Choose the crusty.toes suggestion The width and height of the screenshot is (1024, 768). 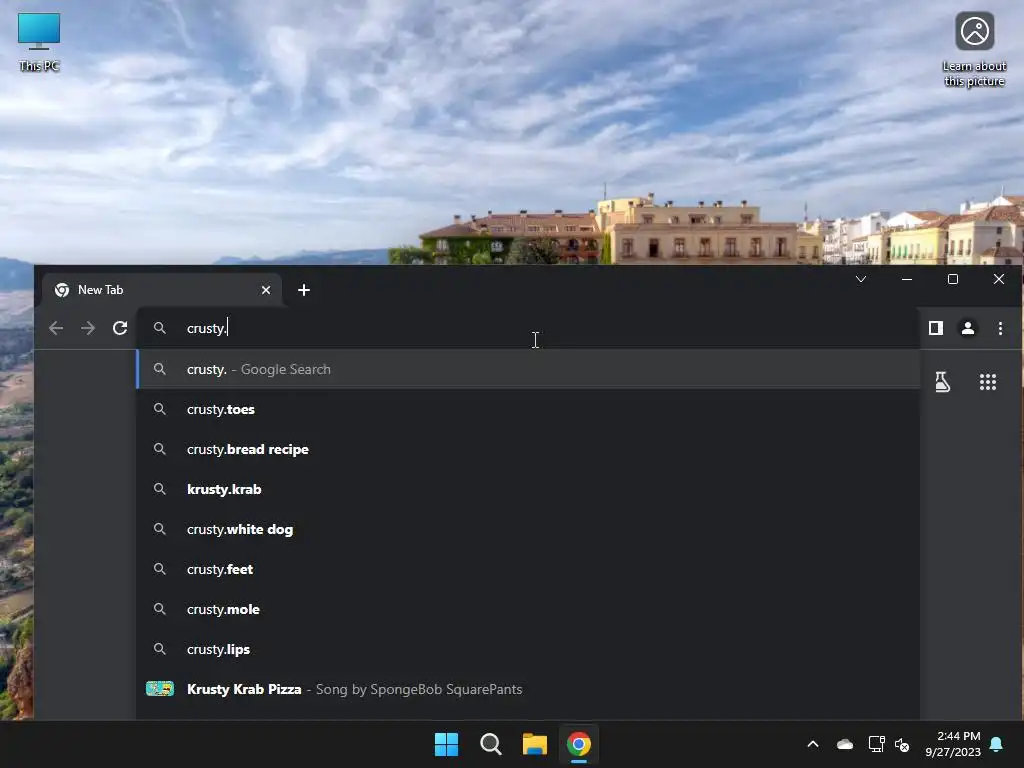528,409
